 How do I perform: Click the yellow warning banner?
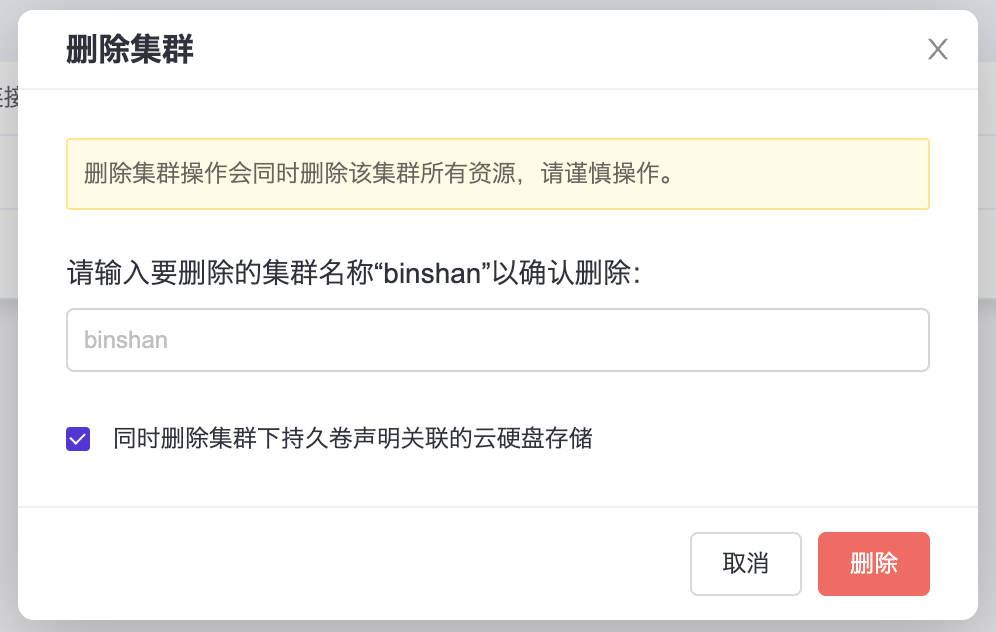click(497, 174)
